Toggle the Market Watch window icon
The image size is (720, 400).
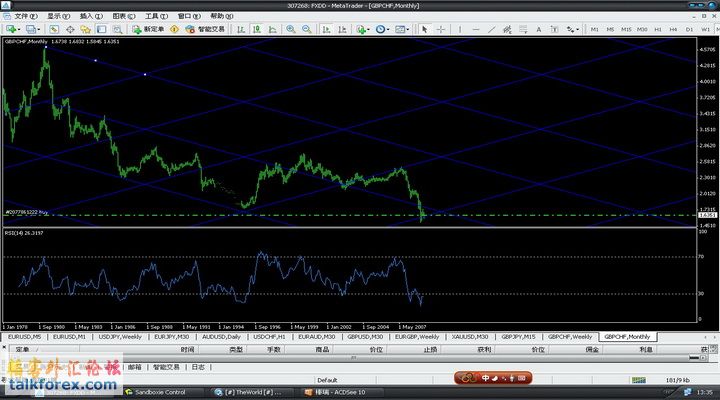(x=54, y=29)
